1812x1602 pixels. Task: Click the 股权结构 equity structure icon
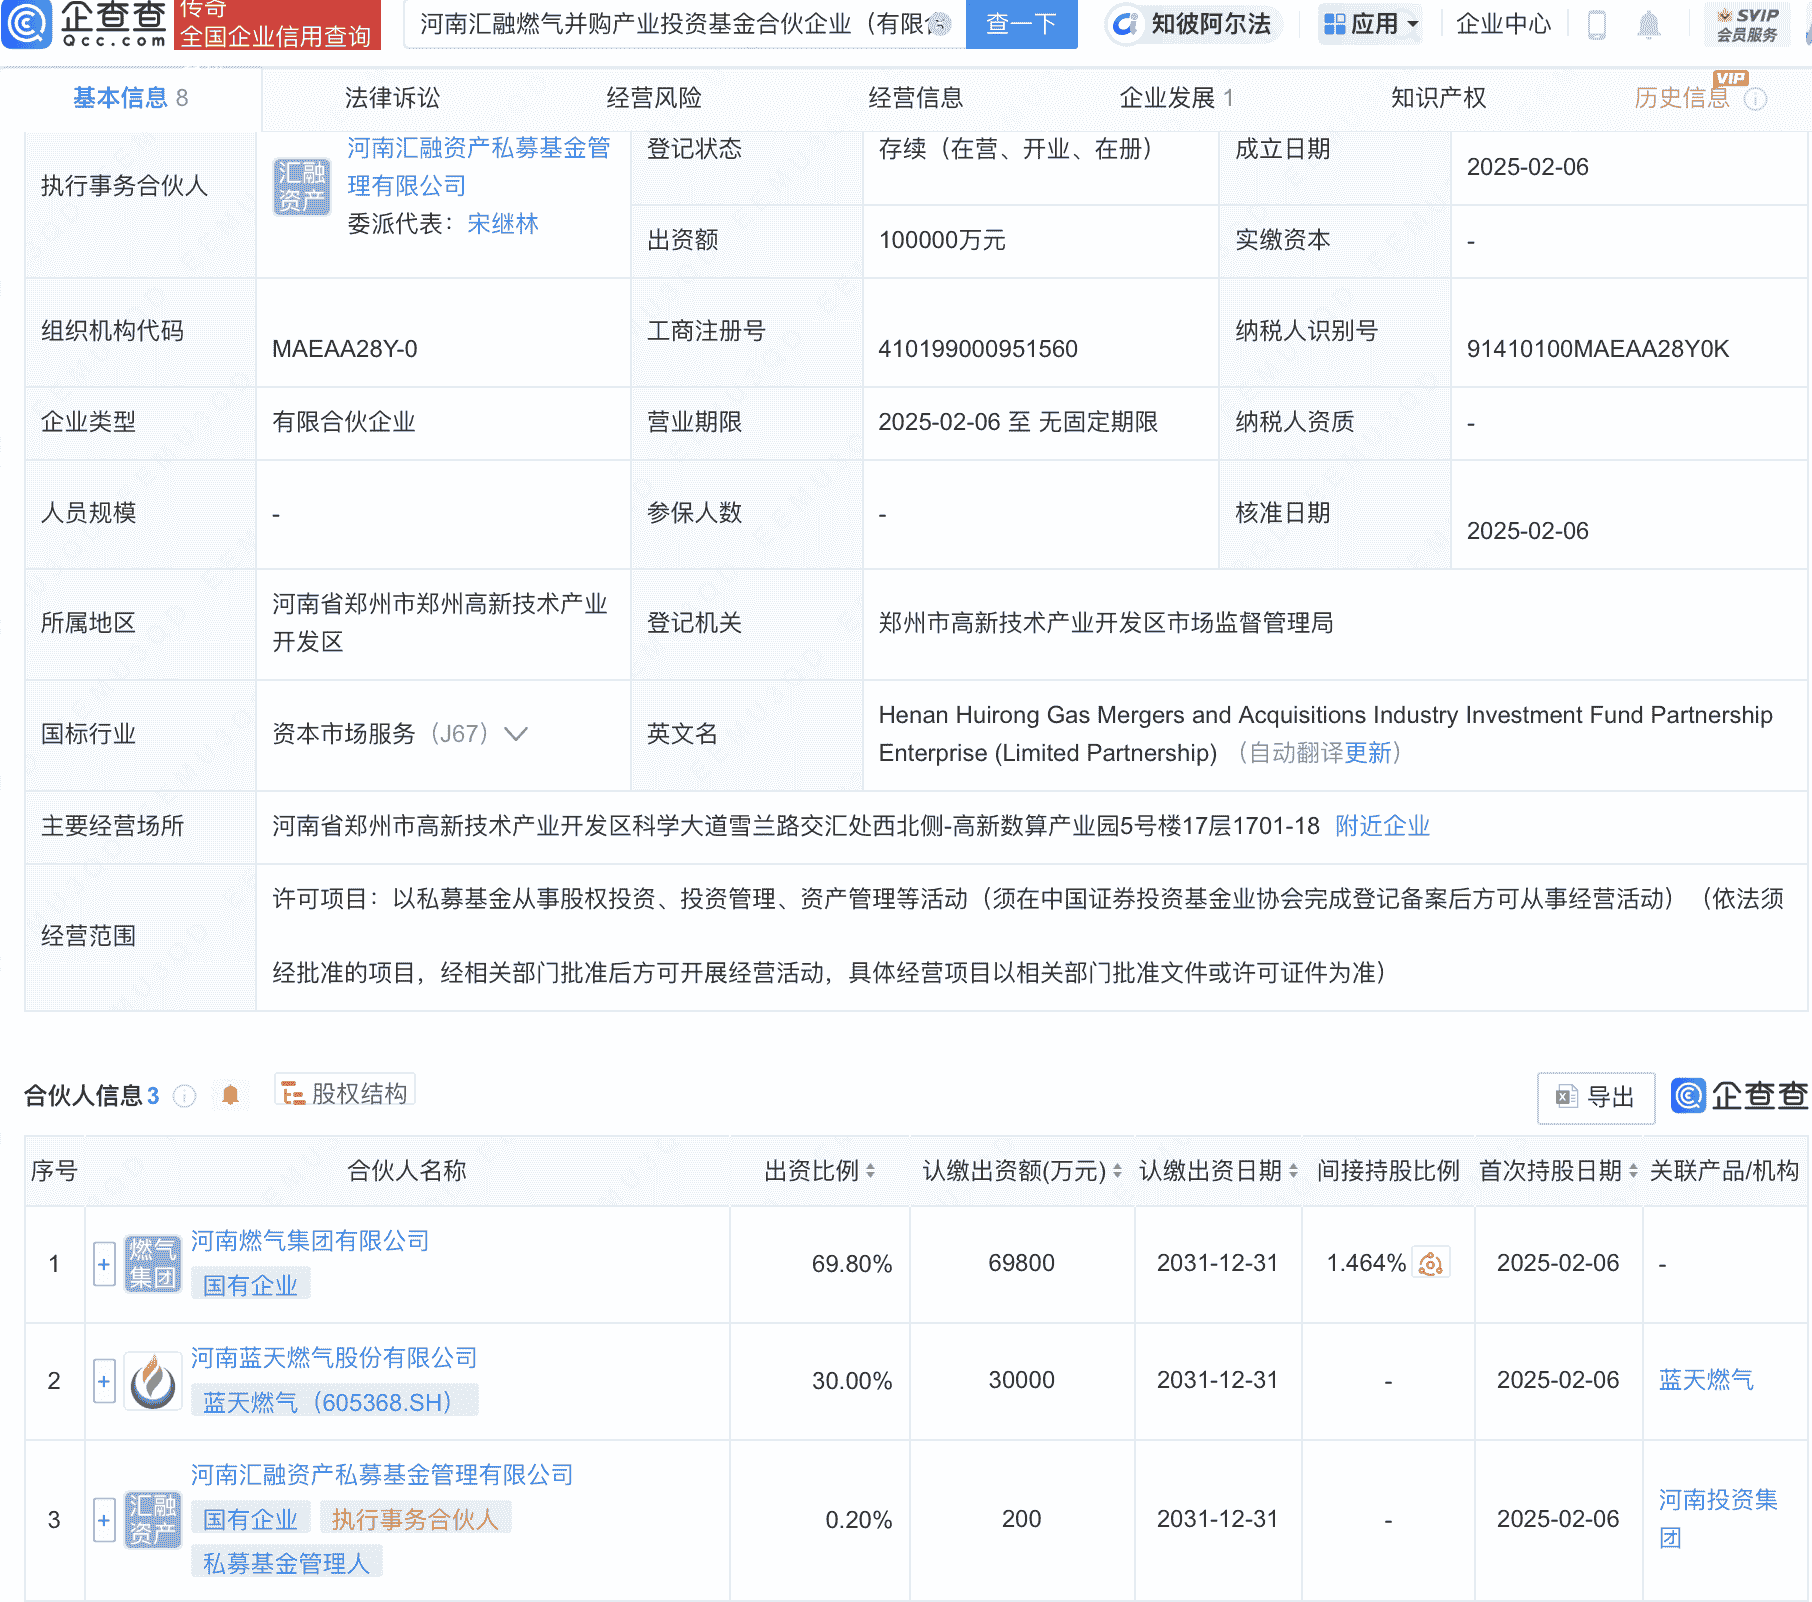click(x=293, y=1093)
